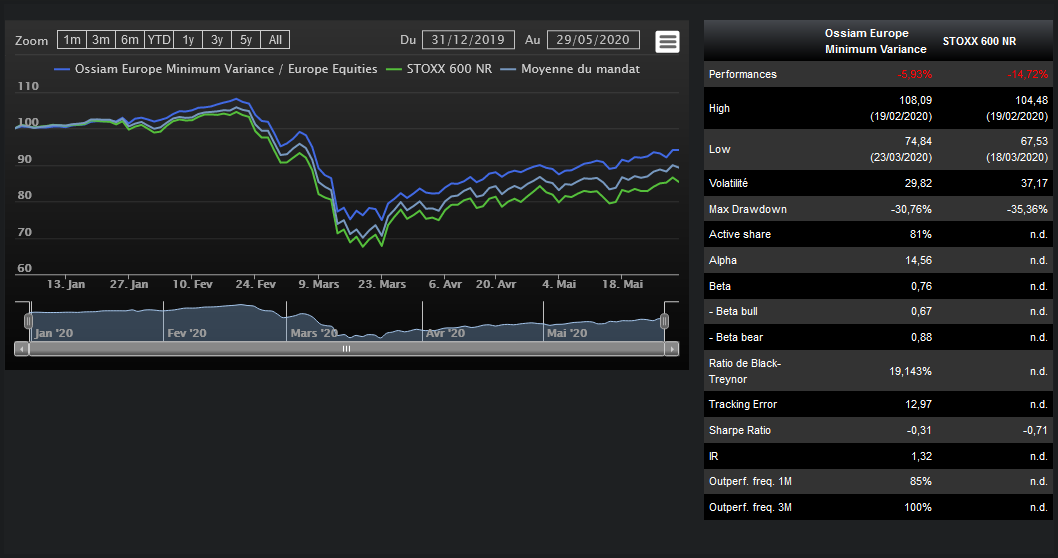Select the Sharpe Ratio row label
This screenshot has height=558, width=1058.
[740, 430]
